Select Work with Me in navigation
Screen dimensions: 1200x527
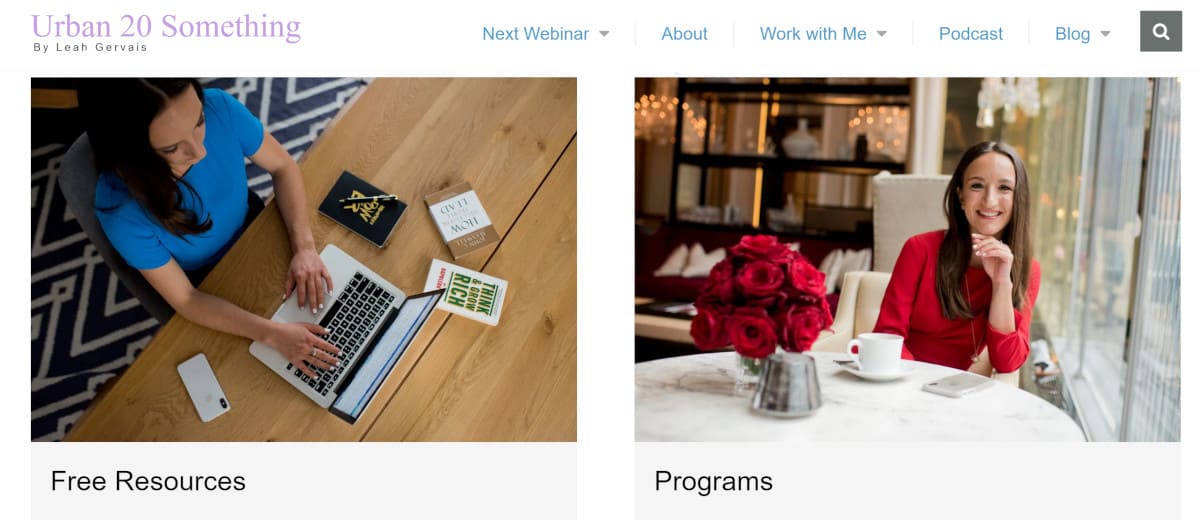[813, 34]
